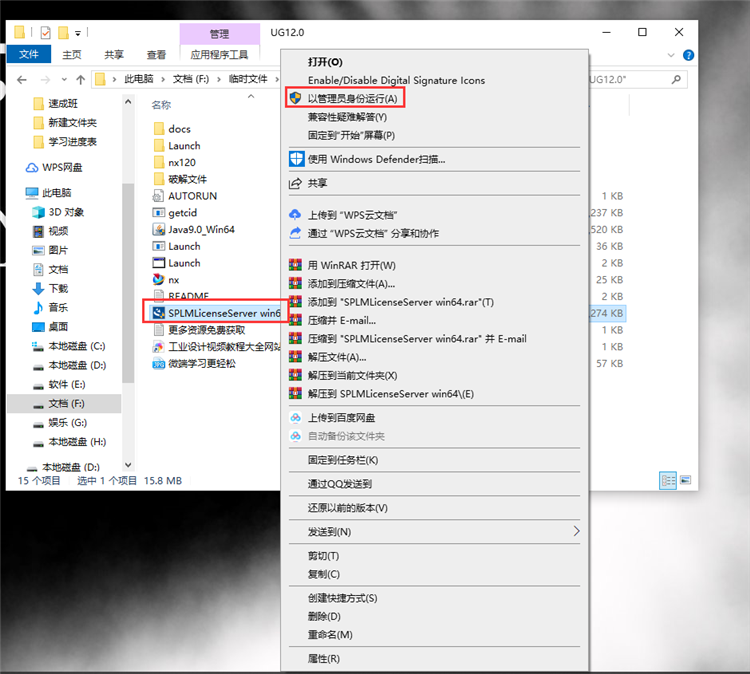Viewport: 750px width, 674px height.
Task: Select Enable/Disable Digital Signature Icons
Action: (x=396, y=80)
